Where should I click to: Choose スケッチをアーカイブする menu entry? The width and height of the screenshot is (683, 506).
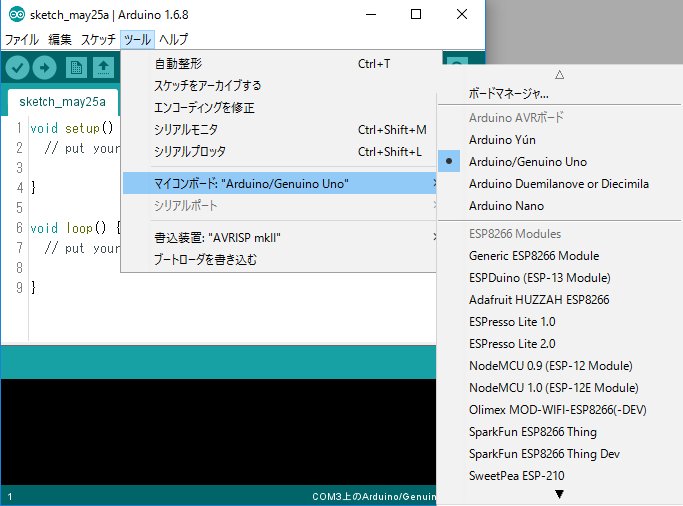tap(279, 85)
